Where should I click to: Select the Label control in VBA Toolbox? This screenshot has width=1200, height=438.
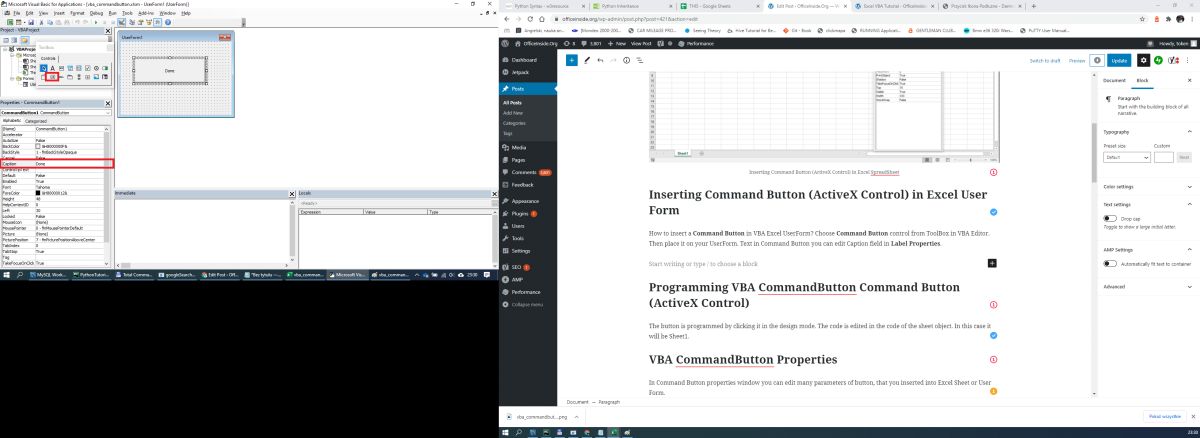pos(52,68)
